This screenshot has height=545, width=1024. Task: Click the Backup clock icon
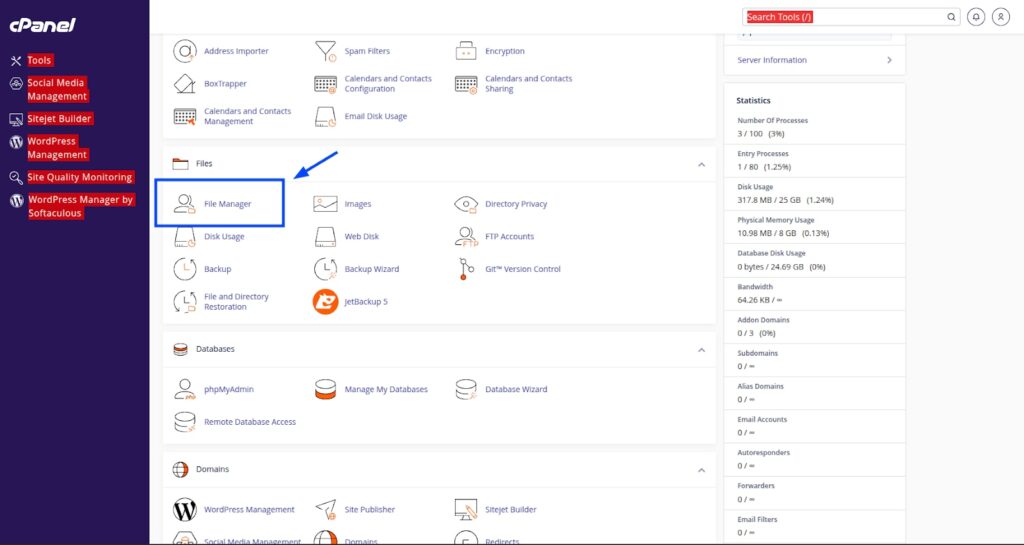(185, 269)
